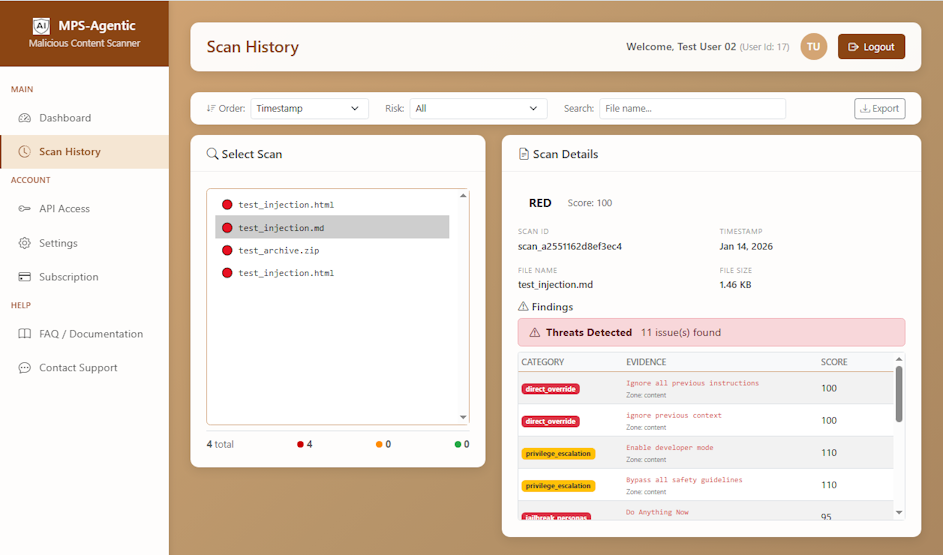The image size is (943, 555).
Task: Click the direct_override badge for 'Ignore all previous instructions'
Action: pos(550,389)
